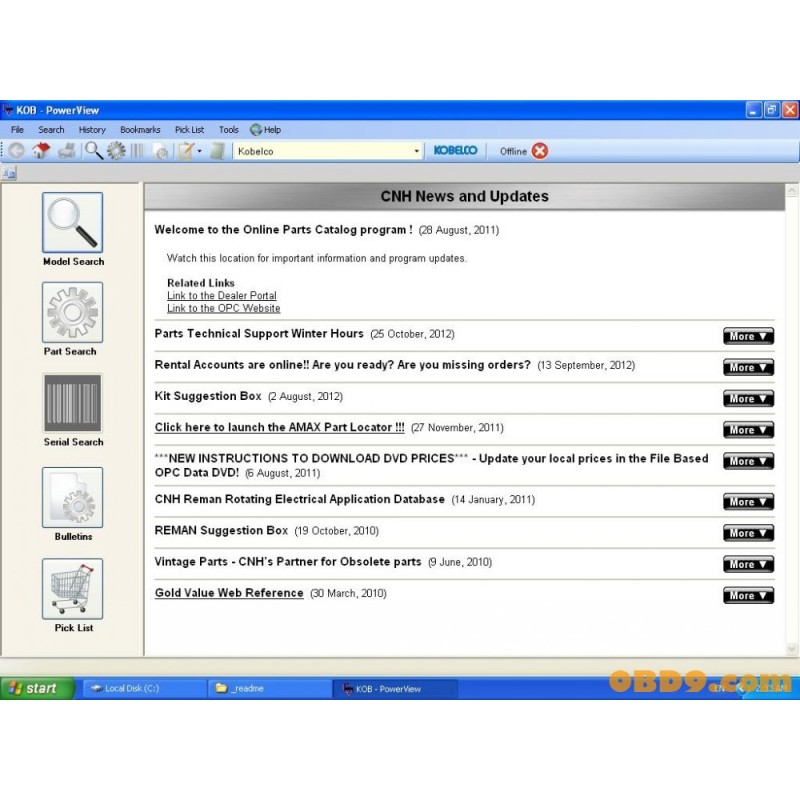Viewport: 800px width, 800px height.
Task: Open the Search menu
Action: click(x=51, y=130)
